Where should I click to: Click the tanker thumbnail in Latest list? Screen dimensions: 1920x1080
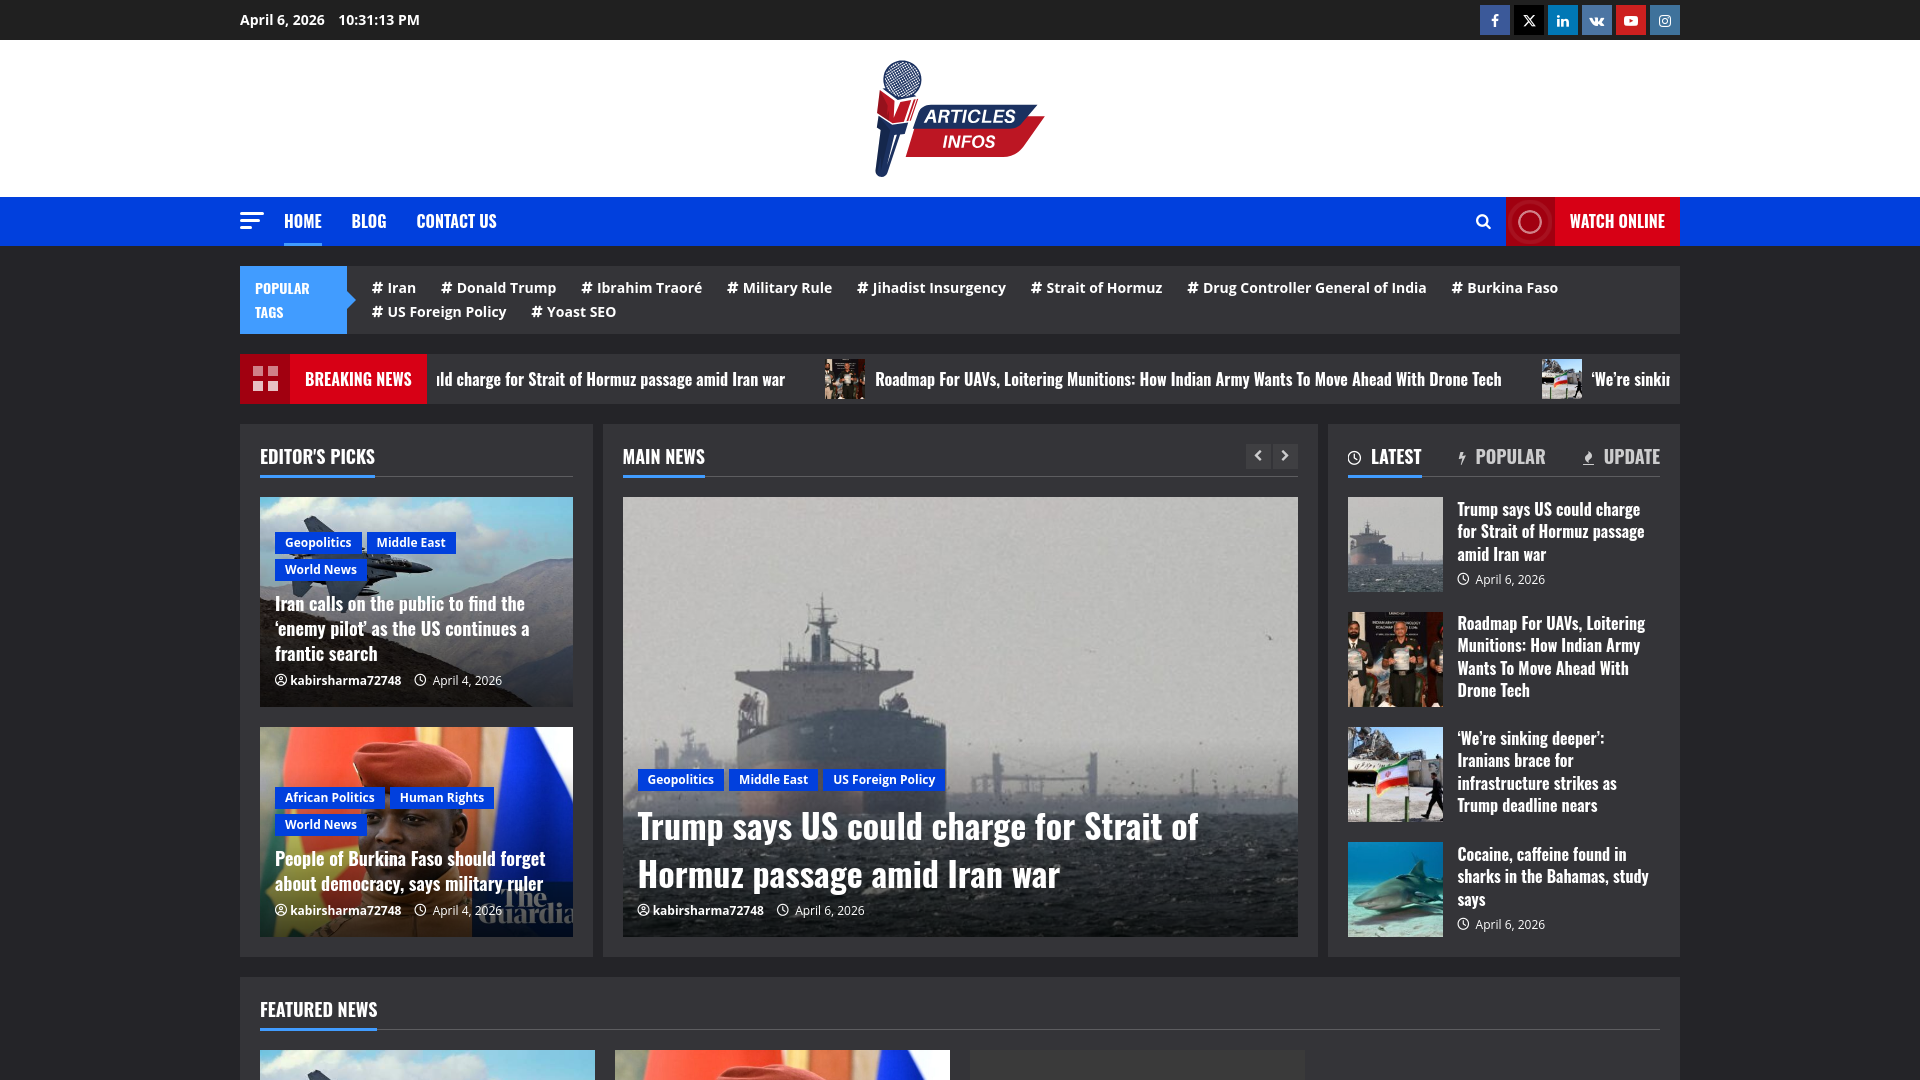coord(1395,544)
